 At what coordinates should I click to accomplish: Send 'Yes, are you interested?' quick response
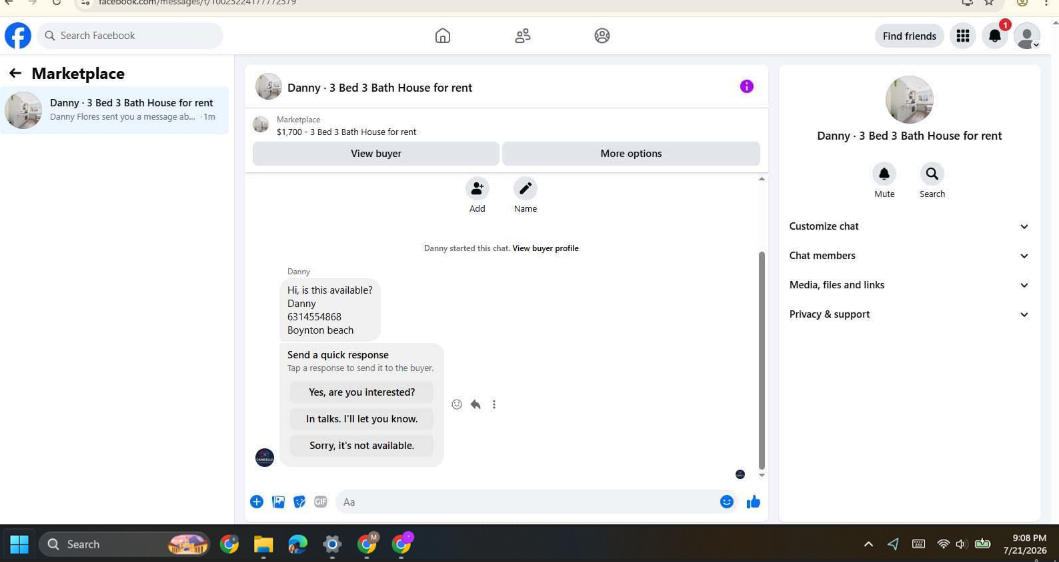[x=361, y=392]
